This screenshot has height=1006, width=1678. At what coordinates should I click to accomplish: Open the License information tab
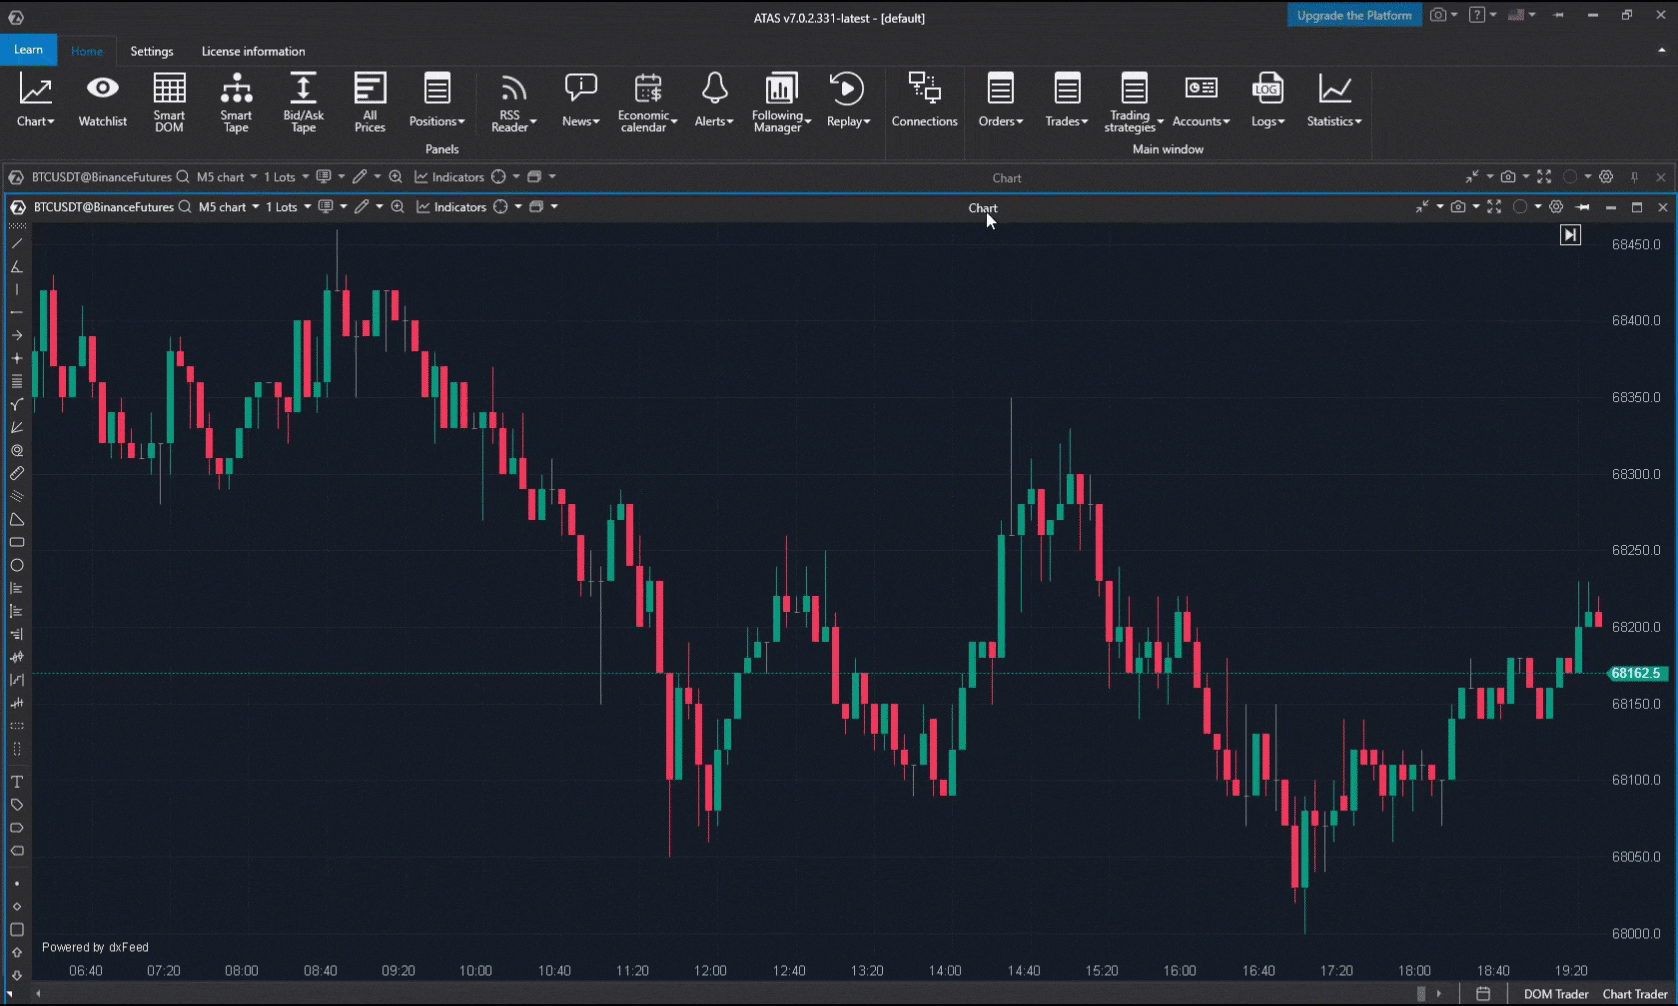tap(253, 51)
